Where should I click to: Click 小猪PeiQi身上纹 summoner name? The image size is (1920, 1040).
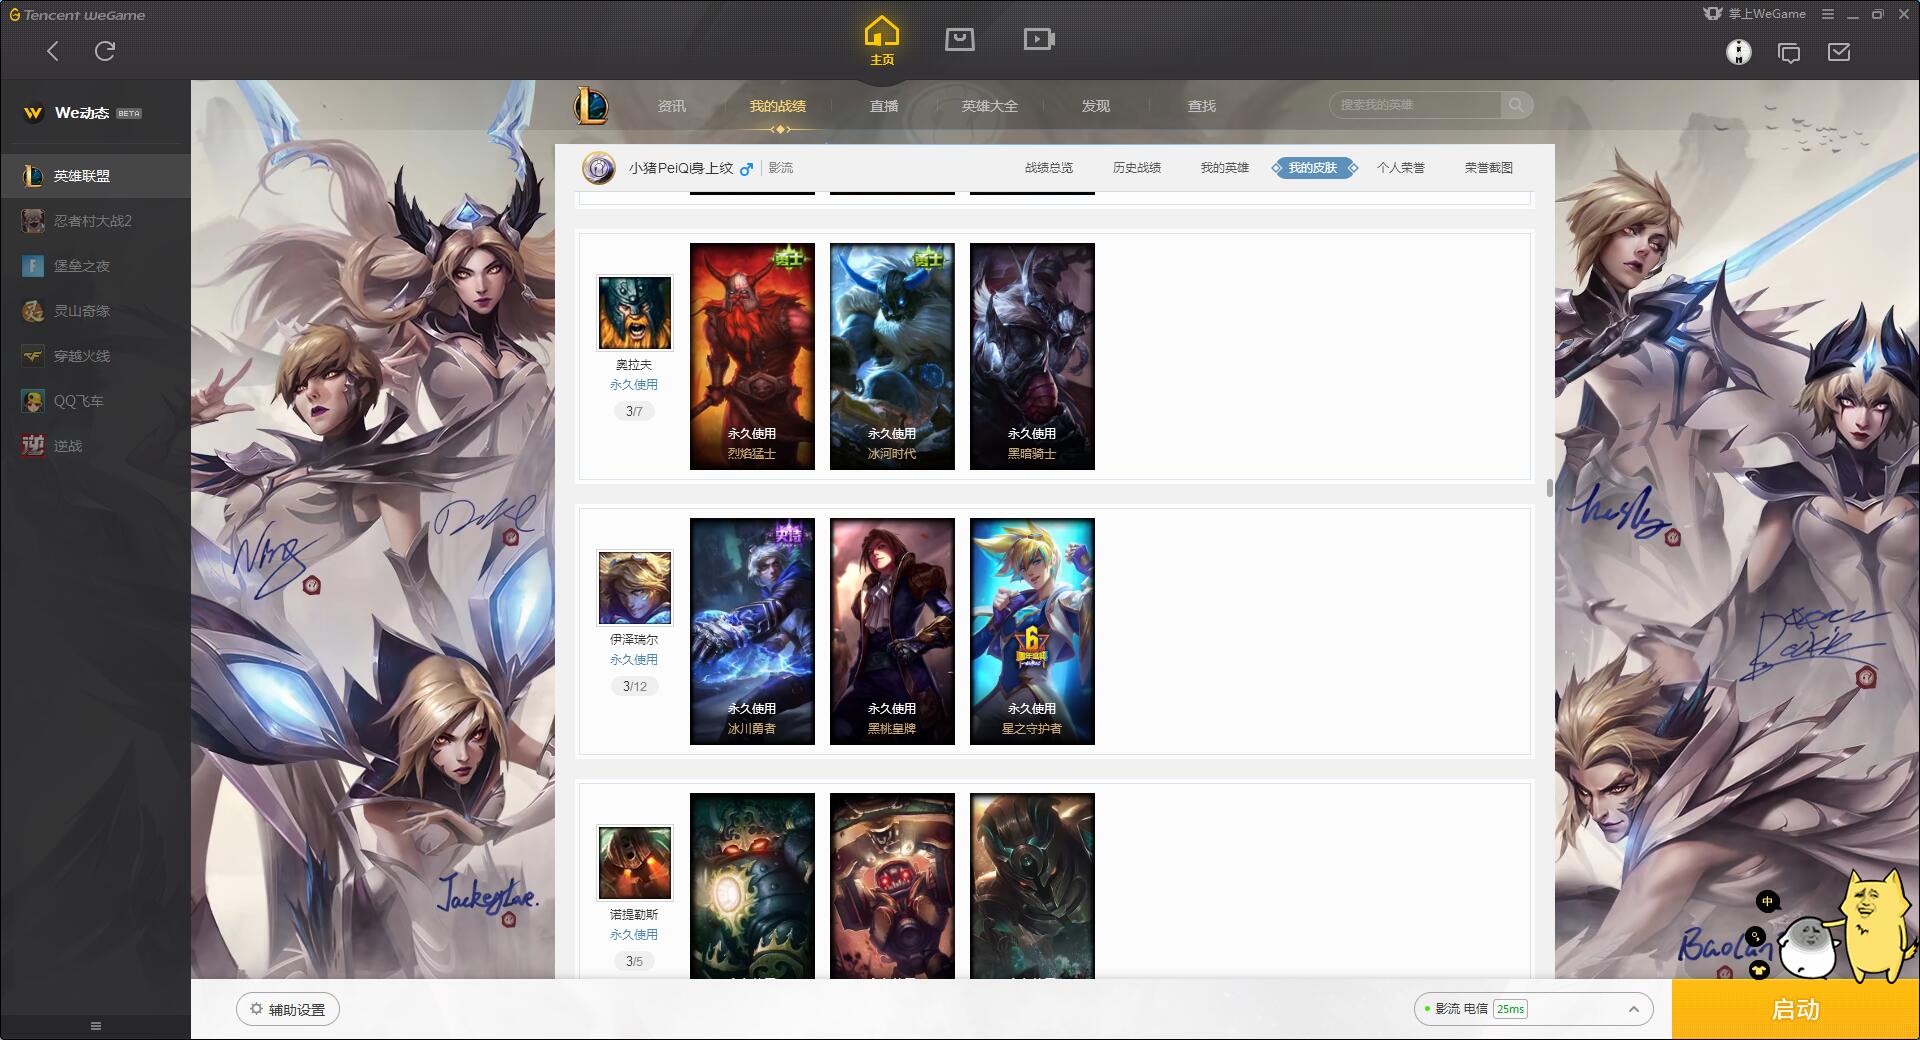[x=681, y=168]
